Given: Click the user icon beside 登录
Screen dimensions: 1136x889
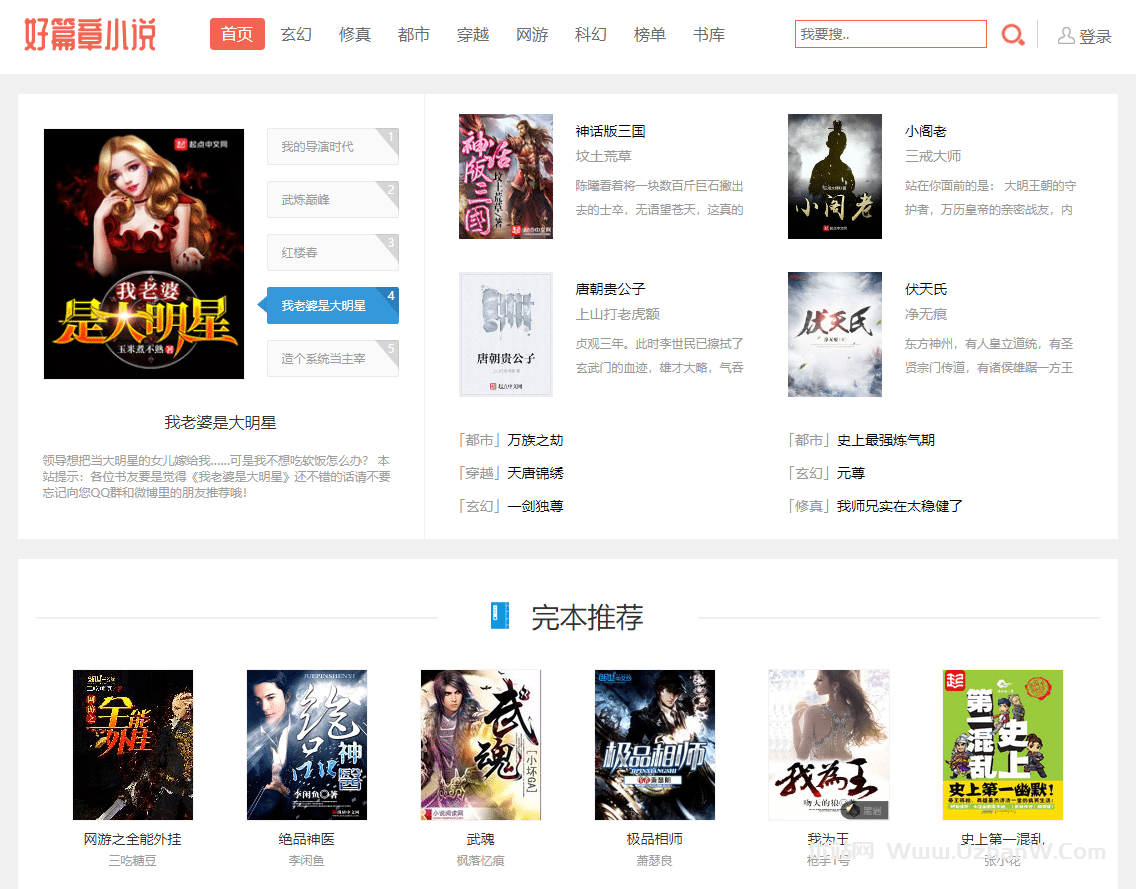Looking at the screenshot, I should [1066, 36].
